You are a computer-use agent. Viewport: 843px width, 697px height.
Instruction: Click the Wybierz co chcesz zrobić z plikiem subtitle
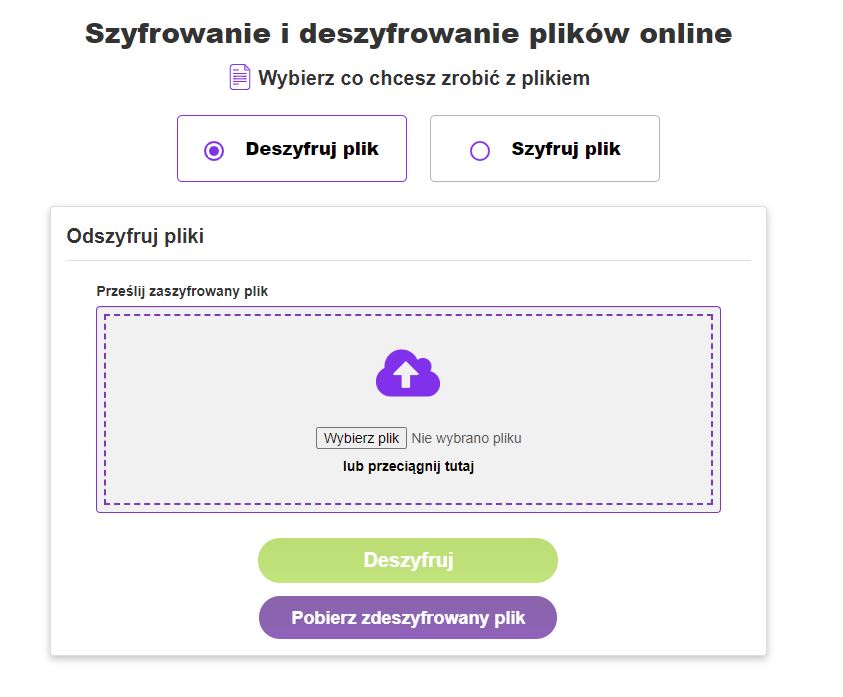[424, 78]
